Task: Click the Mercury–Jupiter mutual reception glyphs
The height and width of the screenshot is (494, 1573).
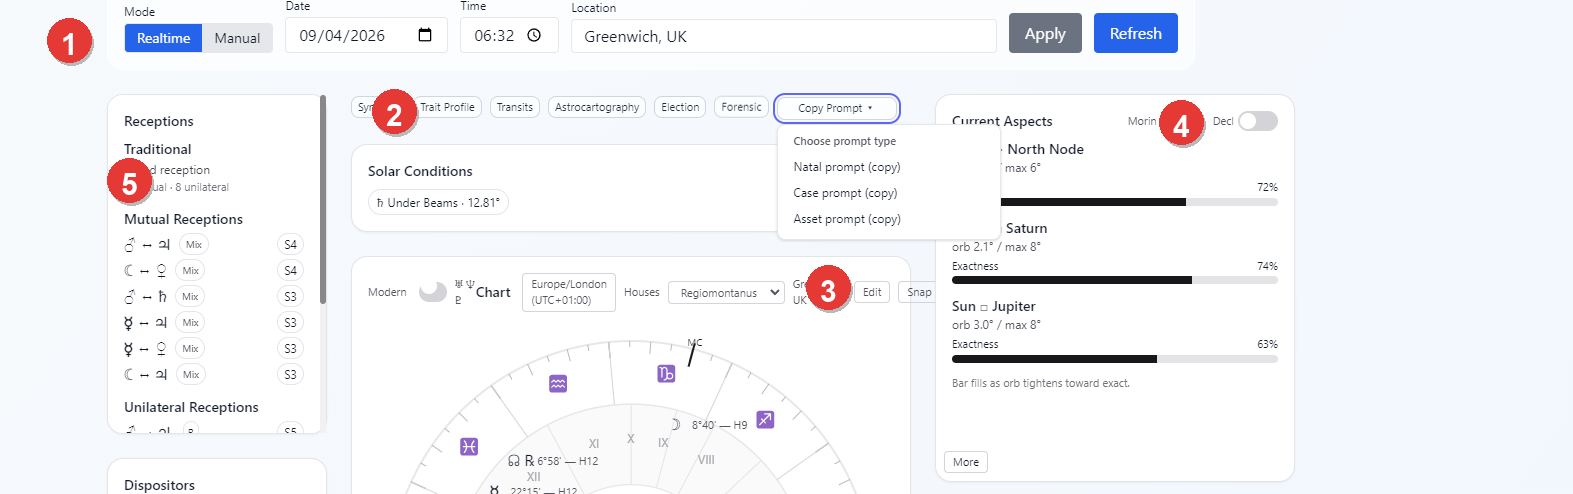Action: click(x=145, y=323)
